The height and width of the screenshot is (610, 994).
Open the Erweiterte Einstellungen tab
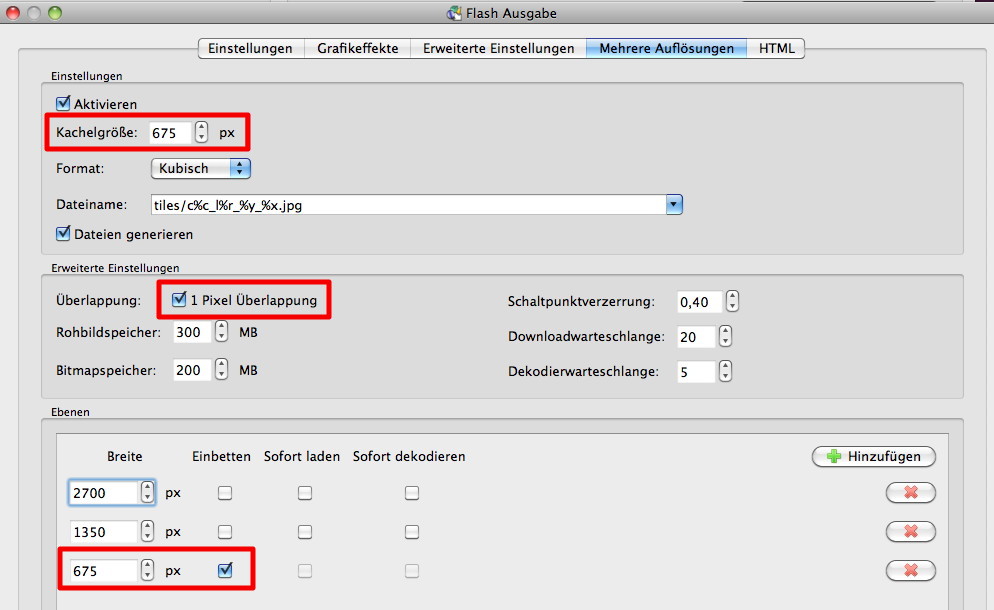click(498, 48)
